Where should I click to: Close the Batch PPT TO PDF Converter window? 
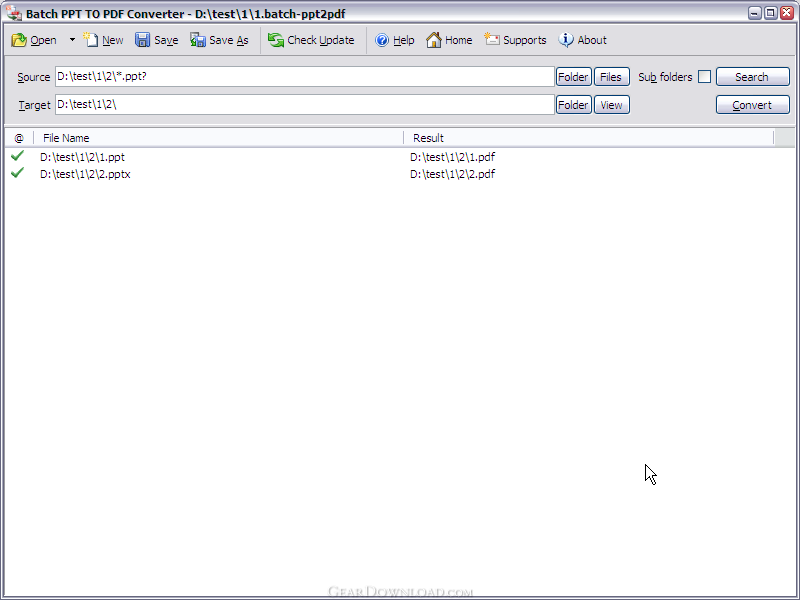click(x=787, y=13)
